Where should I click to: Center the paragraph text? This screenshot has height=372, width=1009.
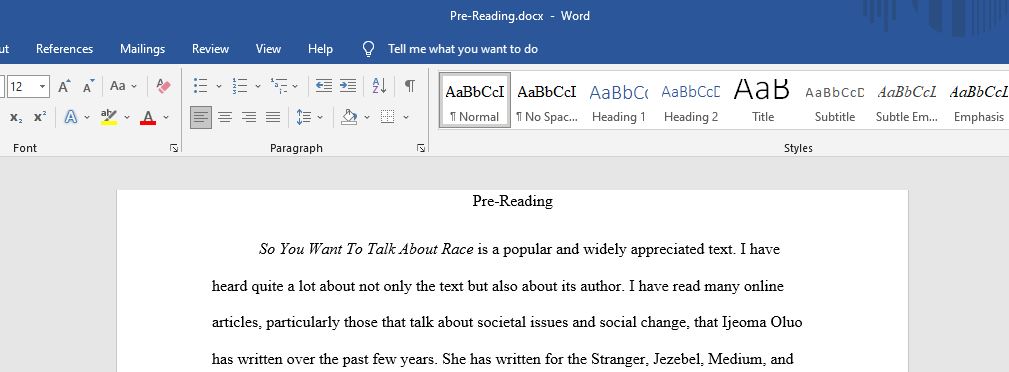[225, 117]
